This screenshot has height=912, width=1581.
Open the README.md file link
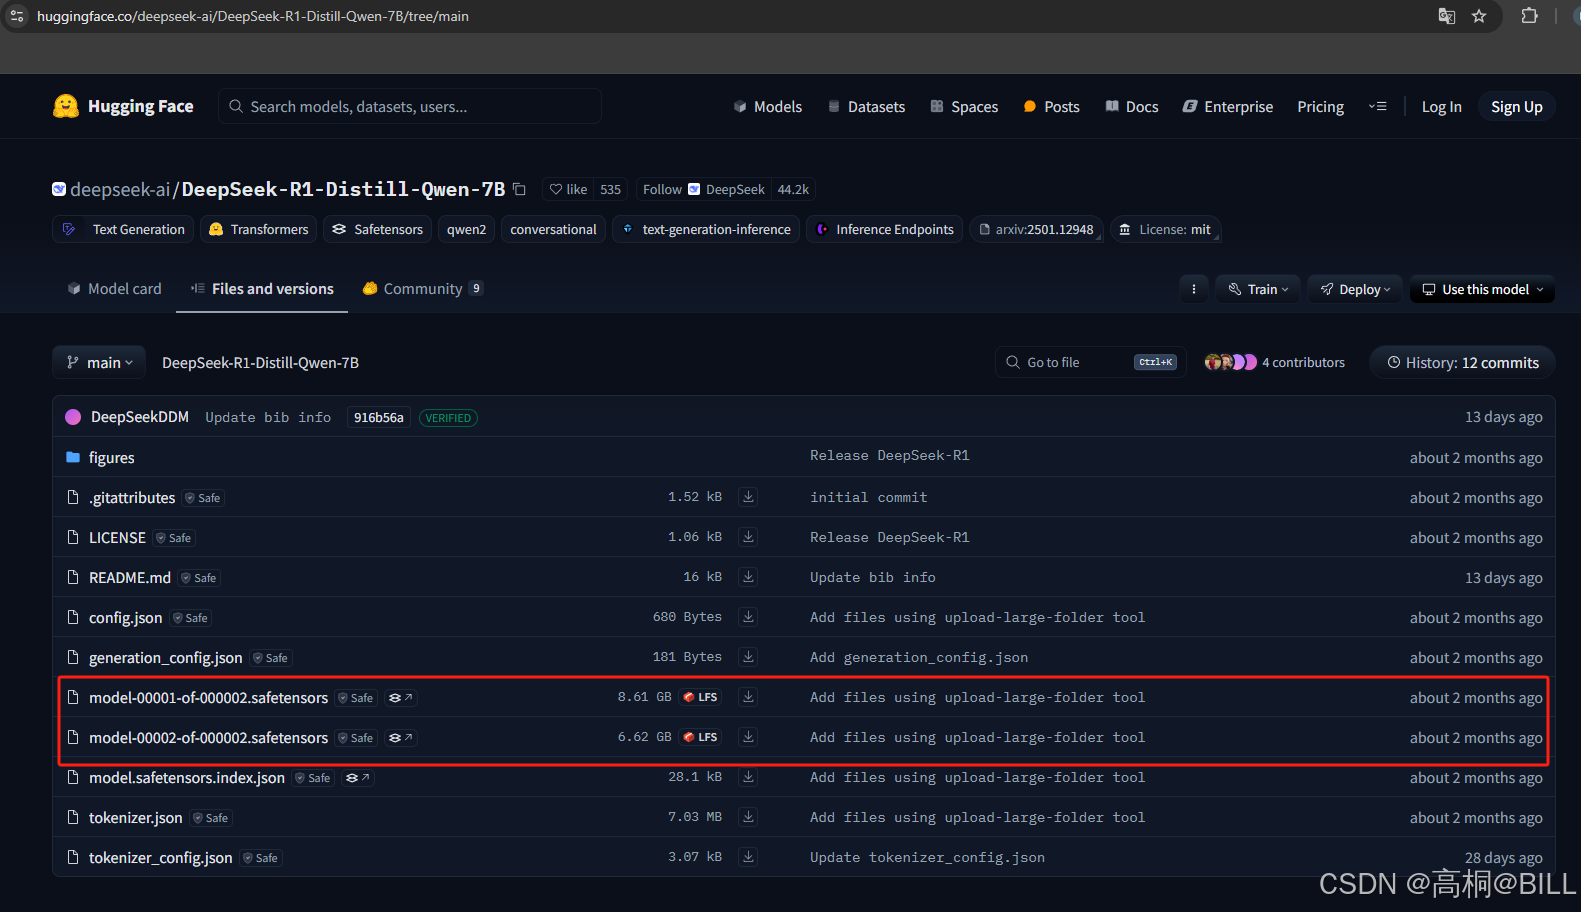pyautogui.click(x=130, y=578)
